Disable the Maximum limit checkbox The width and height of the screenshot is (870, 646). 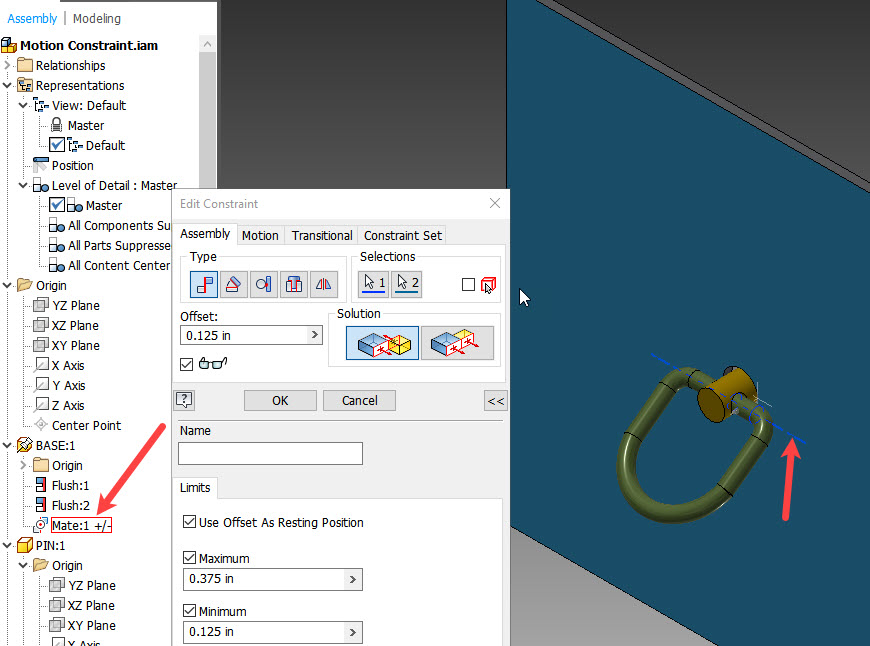click(x=190, y=555)
